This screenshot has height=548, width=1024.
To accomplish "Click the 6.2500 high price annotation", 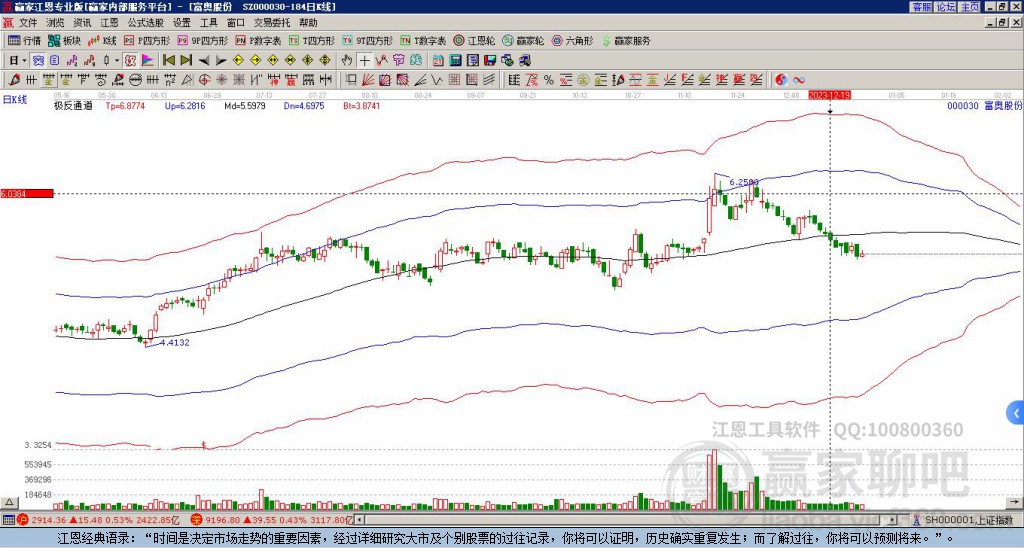I will [x=744, y=182].
